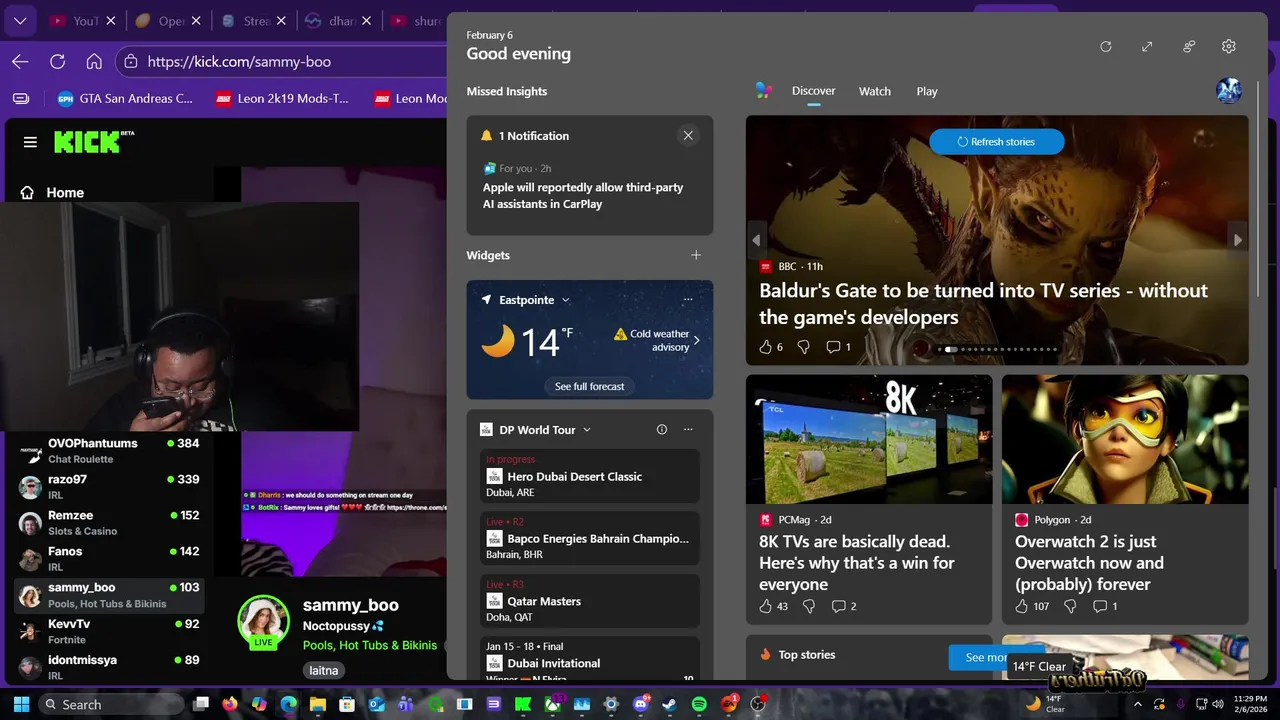Viewport: 1280px width, 720px height.
Task: Open Fanos channel in sidebar
Action: click(109, 558)
